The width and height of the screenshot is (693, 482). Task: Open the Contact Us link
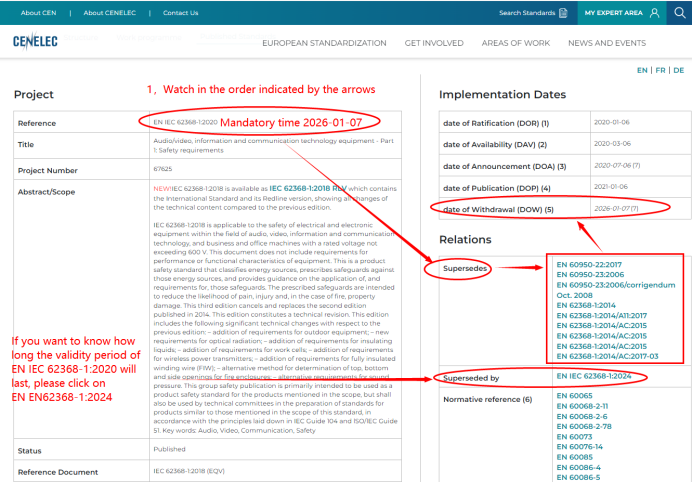click(180, 13)
